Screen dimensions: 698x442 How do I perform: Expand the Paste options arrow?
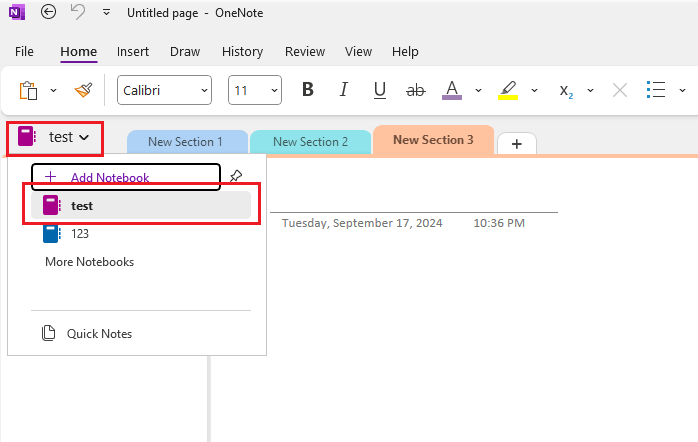tap(53, 90)
